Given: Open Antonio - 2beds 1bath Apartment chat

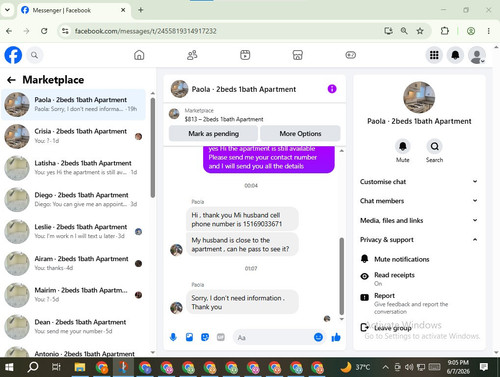Looking at the screenshot, I should pos(73,352).
